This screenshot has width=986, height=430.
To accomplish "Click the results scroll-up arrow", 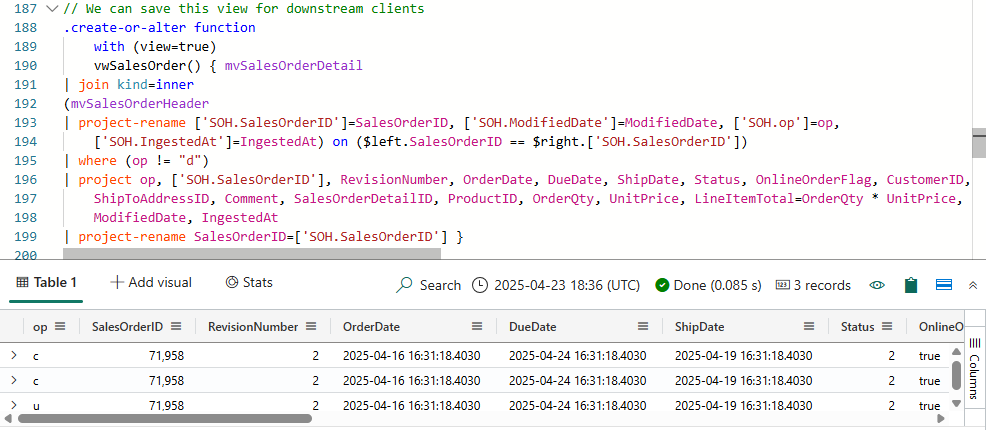I will click(x=956, y=351).
